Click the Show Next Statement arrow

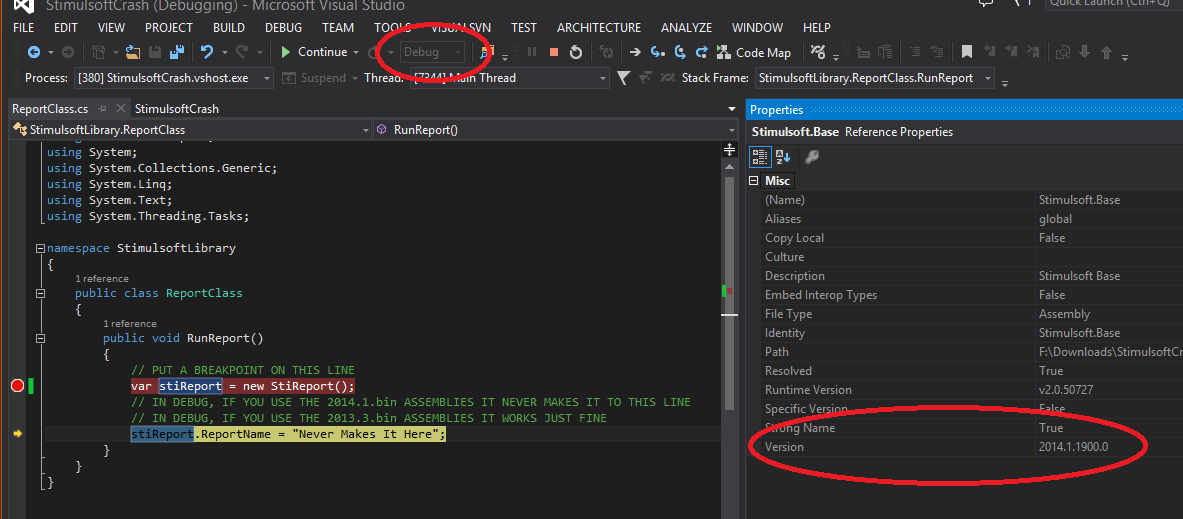[635, 52]
